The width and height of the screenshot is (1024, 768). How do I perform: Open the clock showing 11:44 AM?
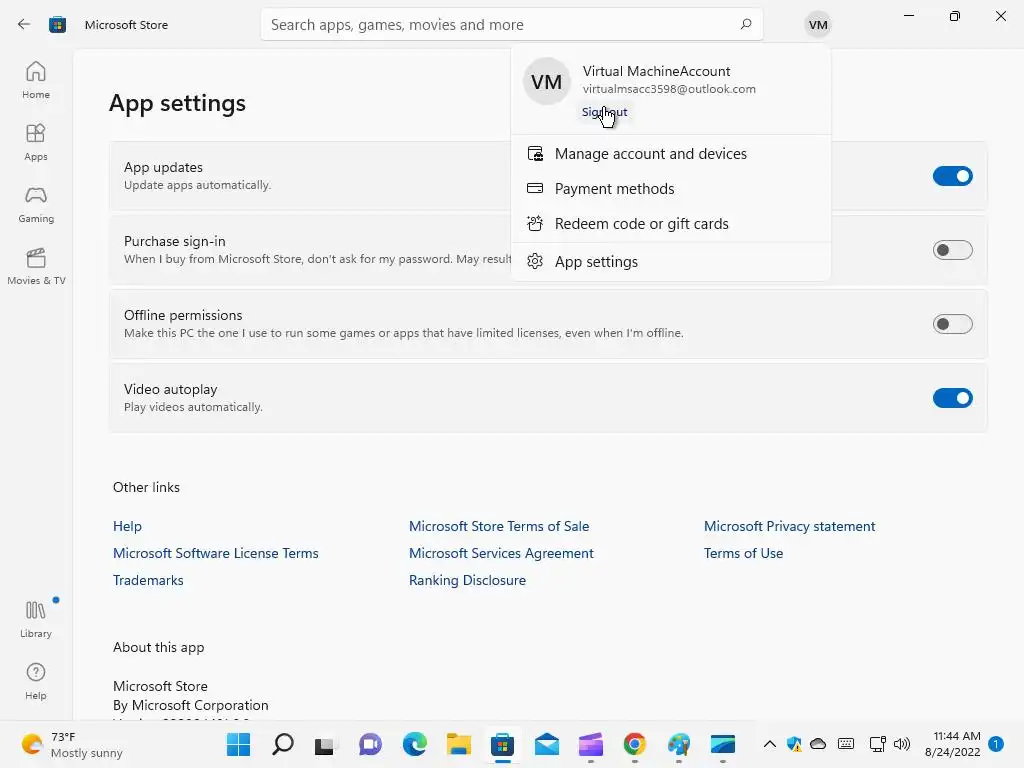pyautogui.click(x=953, y=744)
